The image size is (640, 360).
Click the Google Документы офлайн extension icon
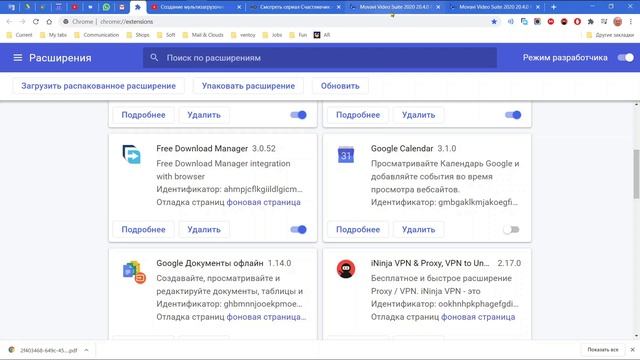click(x=134, y=272)
